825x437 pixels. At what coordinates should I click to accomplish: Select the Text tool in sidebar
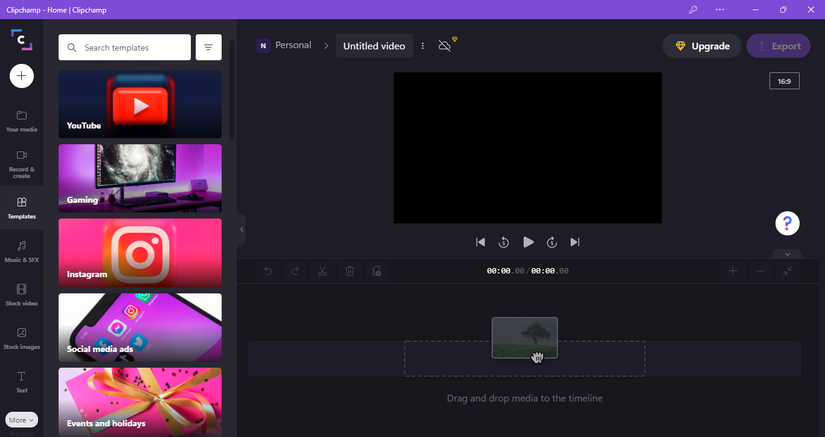pos(22,381)
